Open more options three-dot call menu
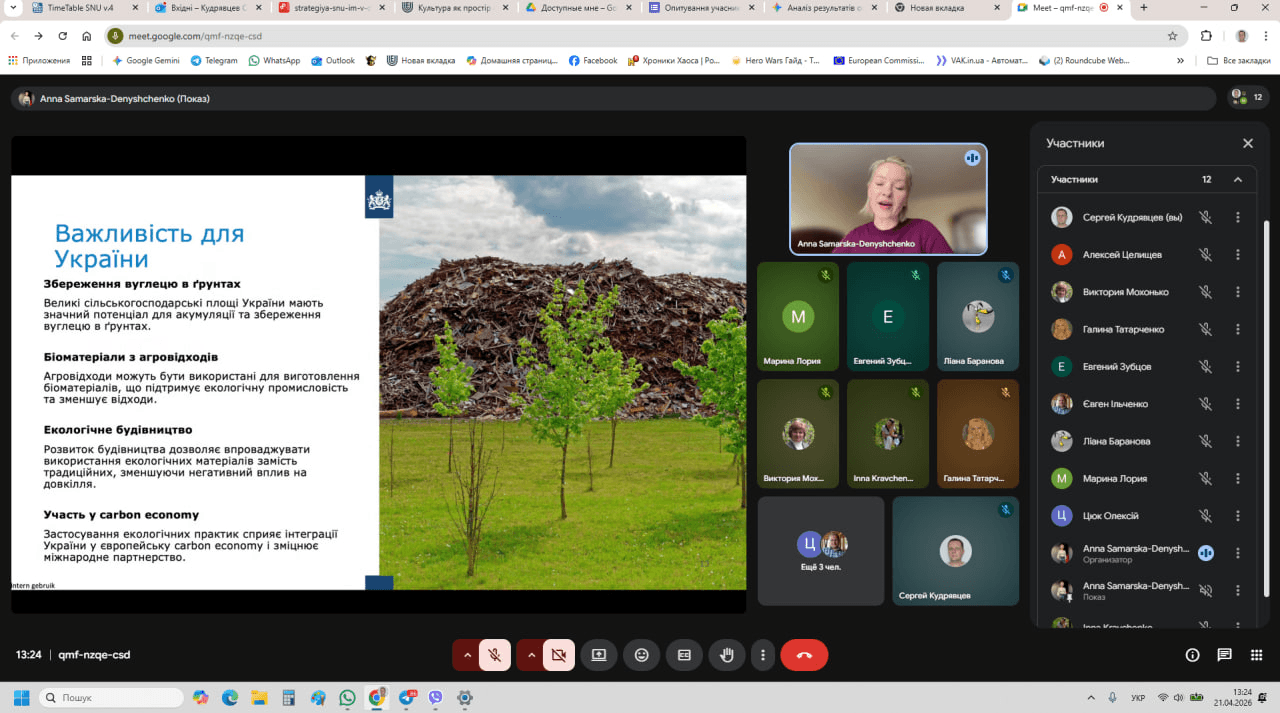This screenshot has height=713, width=1280. [763, 655]
